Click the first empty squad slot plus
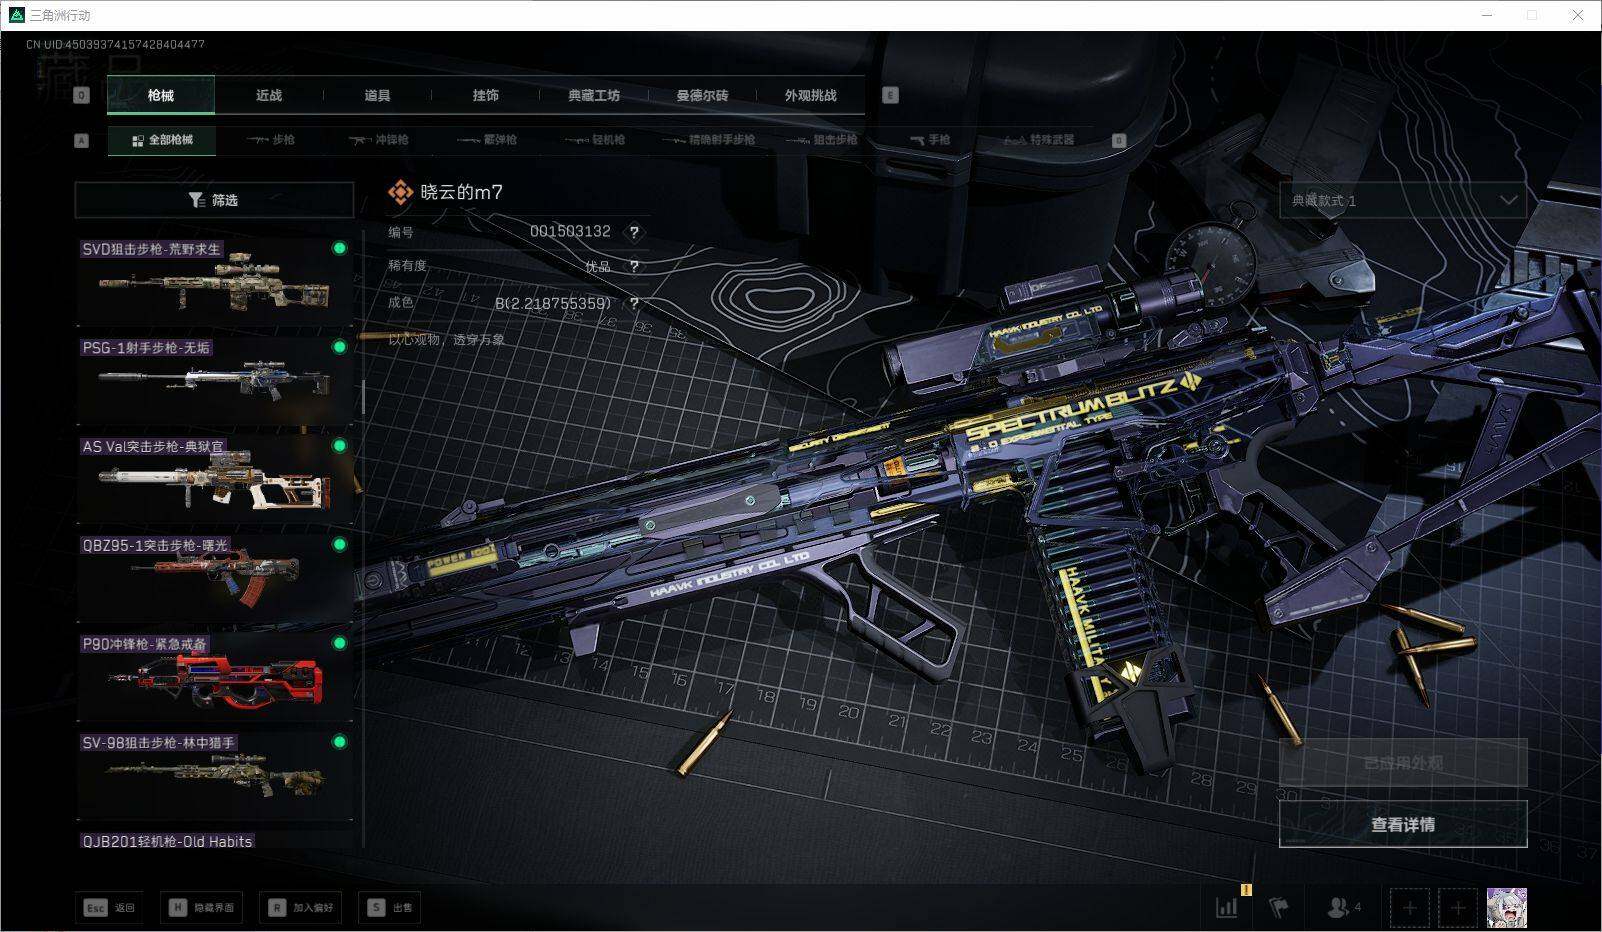This screenshot has height=932, width=1602. 1409,908
